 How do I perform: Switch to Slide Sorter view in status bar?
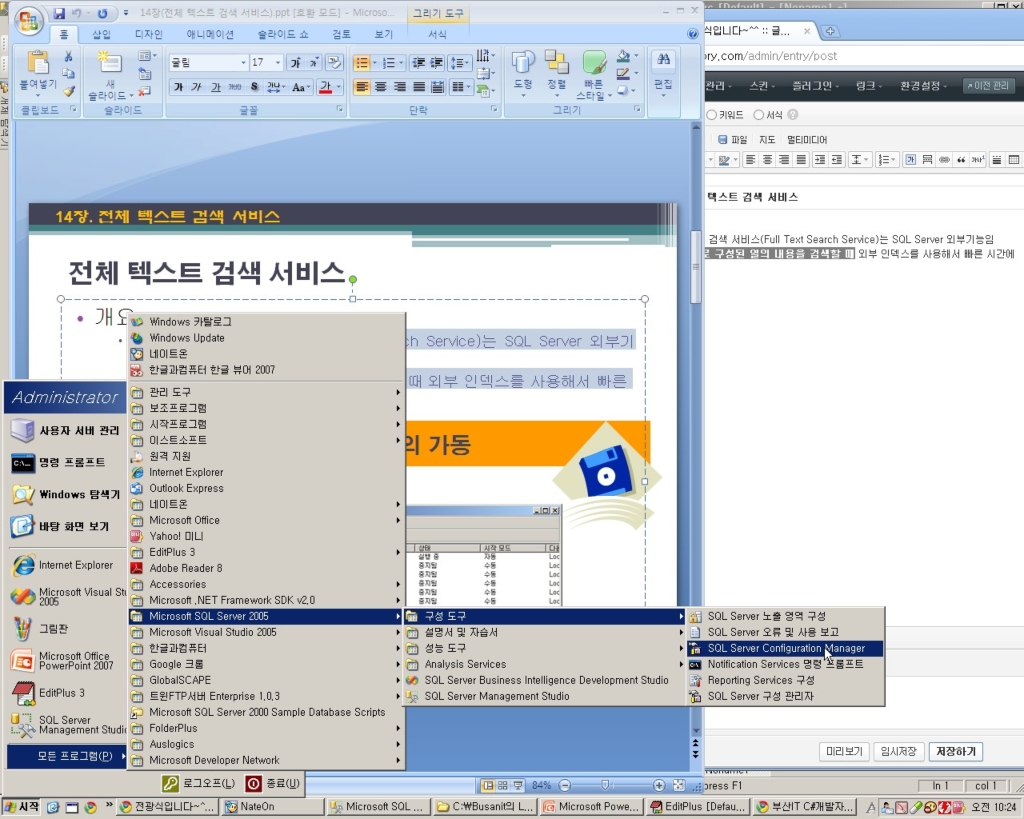(502, 785)
